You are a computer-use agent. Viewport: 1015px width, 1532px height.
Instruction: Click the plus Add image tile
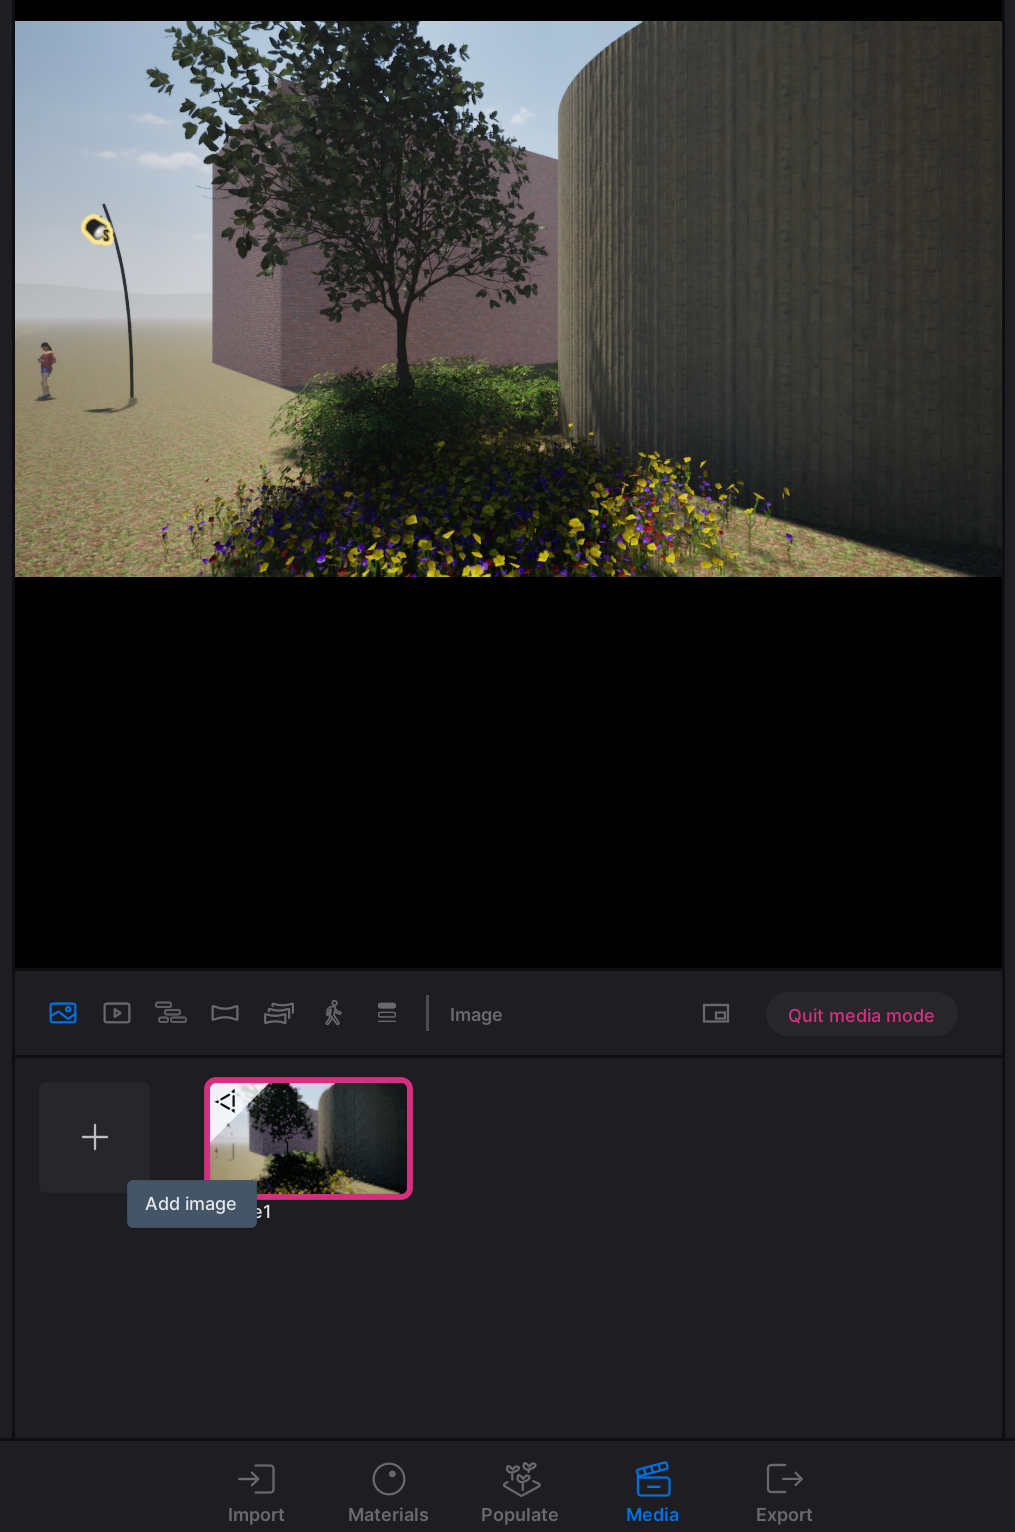(95, 1137)
